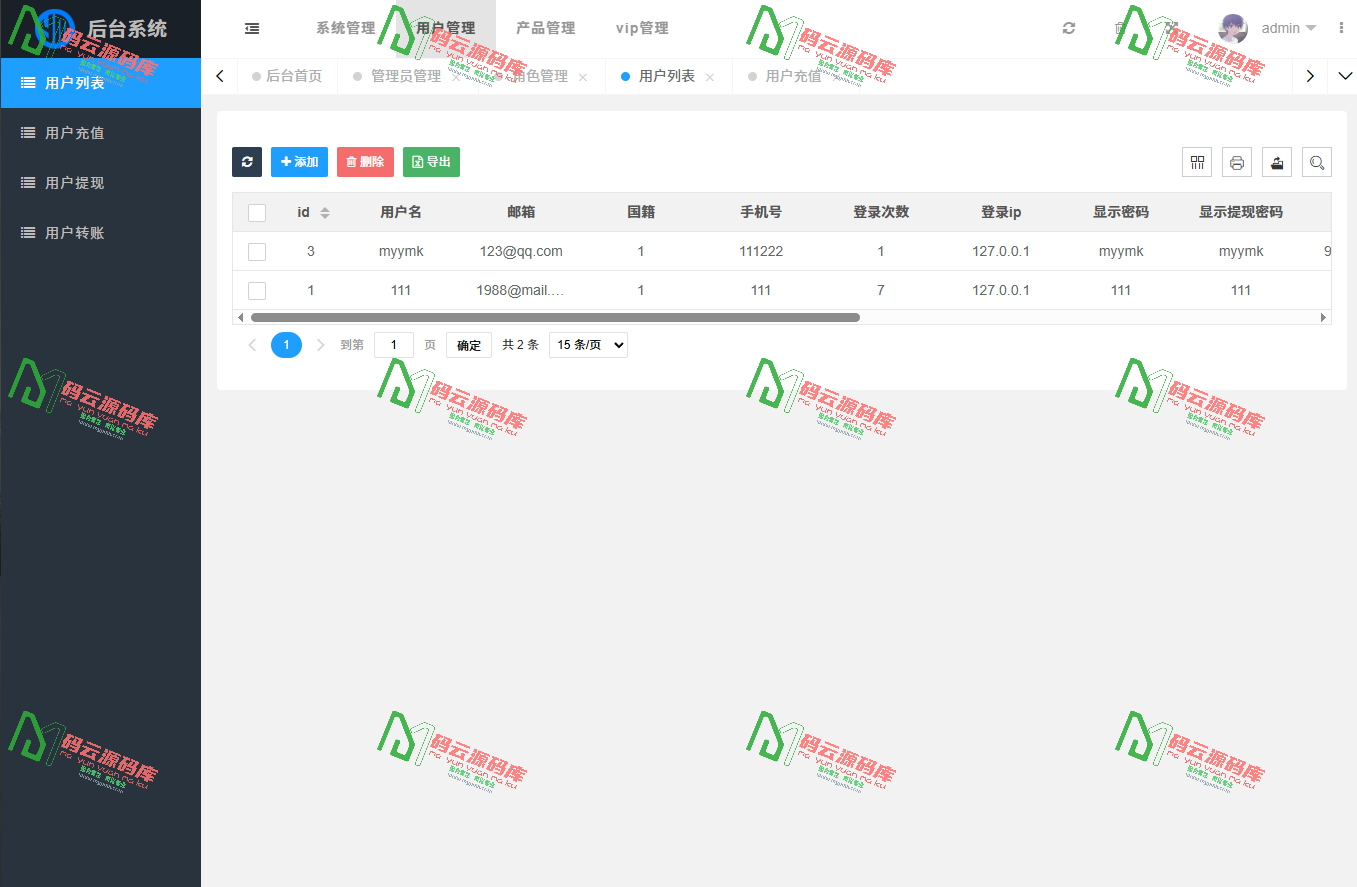This screenshot has height=887, width=1357.
Task: Open the 15 条/页 page size dropdown
Action: coord(588,344)
